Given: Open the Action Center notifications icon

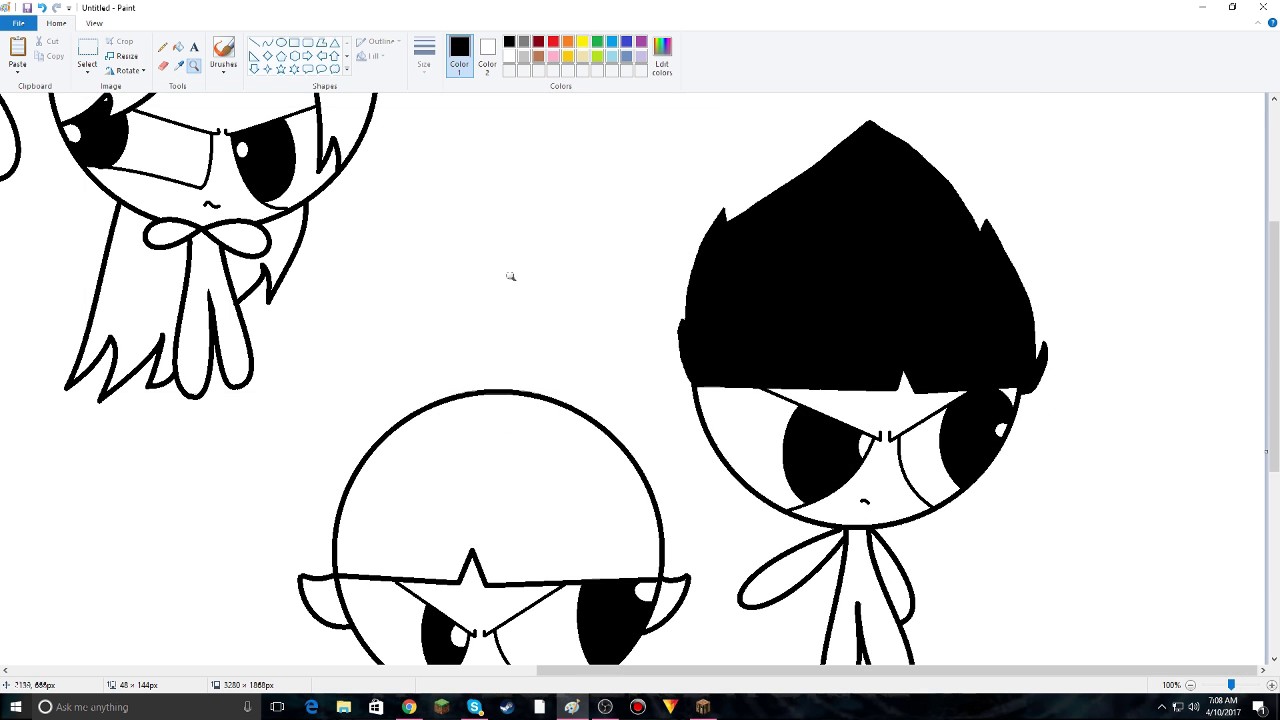Looking at the screenshot, I should click(1261, 707).
